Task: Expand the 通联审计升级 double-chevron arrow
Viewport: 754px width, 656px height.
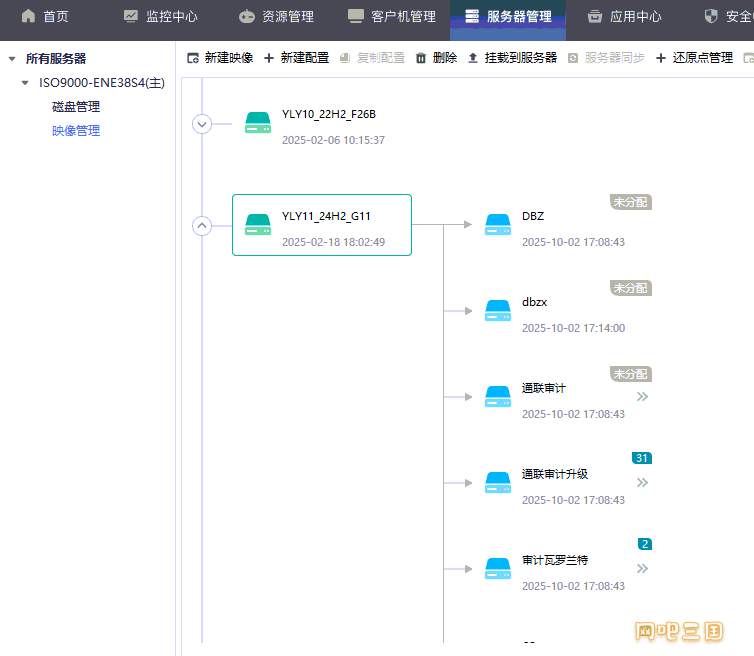Action: point(642,483)
